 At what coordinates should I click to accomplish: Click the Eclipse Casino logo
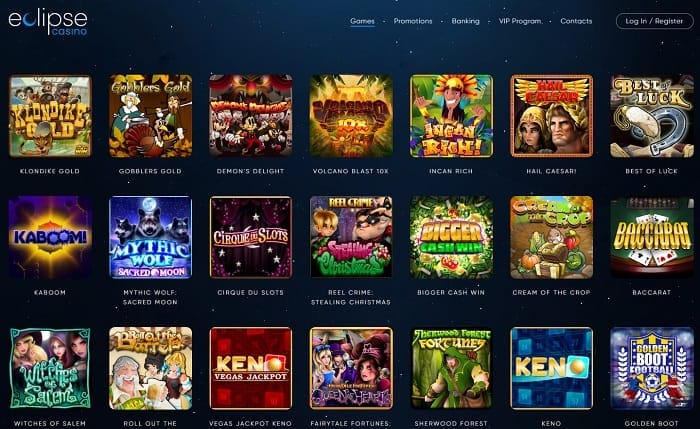coord(48,22)
